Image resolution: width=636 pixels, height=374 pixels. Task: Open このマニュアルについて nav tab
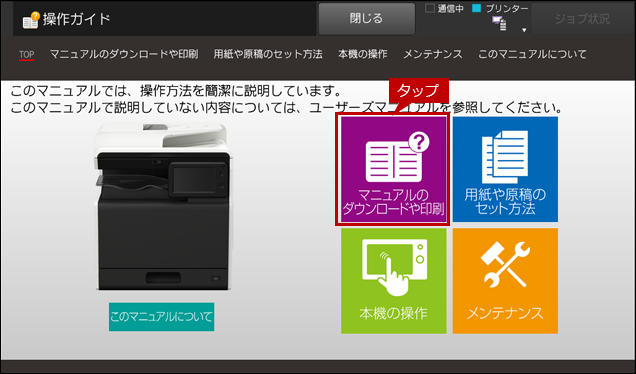[532, 54]
